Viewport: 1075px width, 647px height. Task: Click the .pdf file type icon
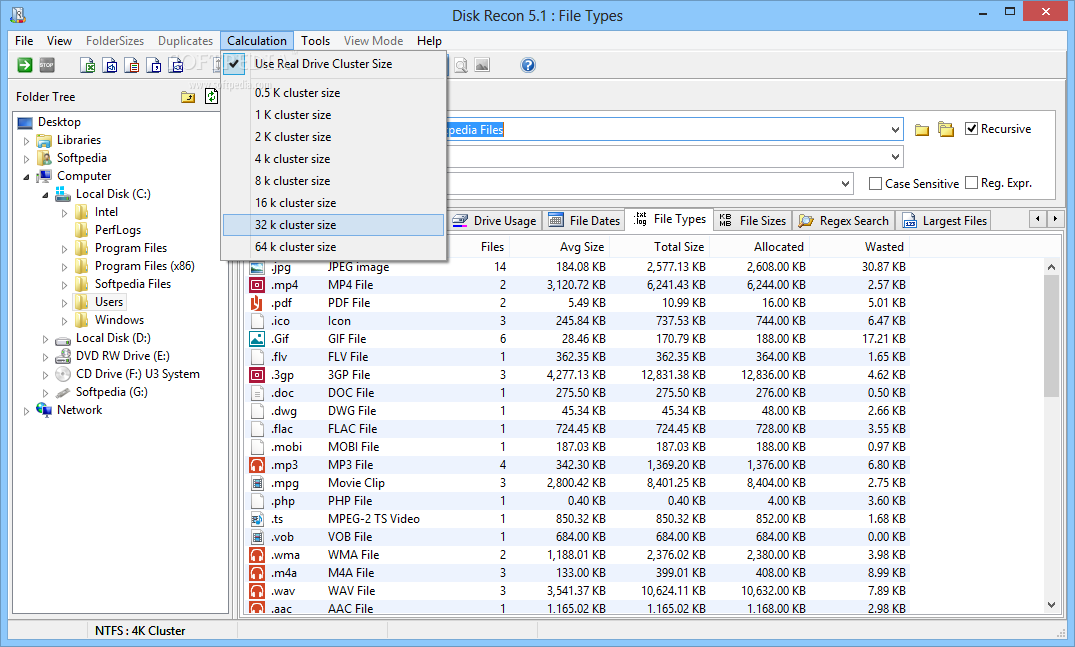pyautogui.click(x=257, y=303)
